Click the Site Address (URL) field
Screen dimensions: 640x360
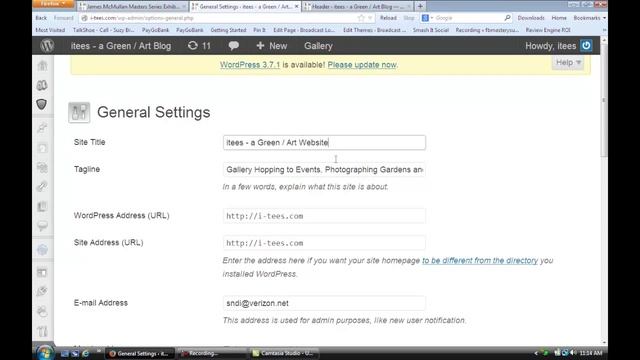pyautogui.click(x=324, y=243)
